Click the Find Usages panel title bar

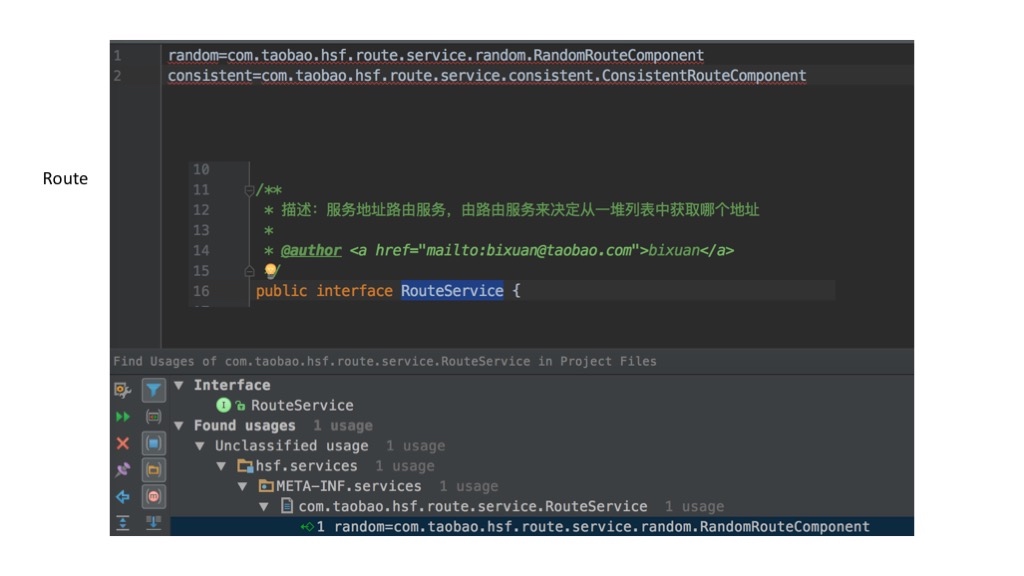pos(512,361)
